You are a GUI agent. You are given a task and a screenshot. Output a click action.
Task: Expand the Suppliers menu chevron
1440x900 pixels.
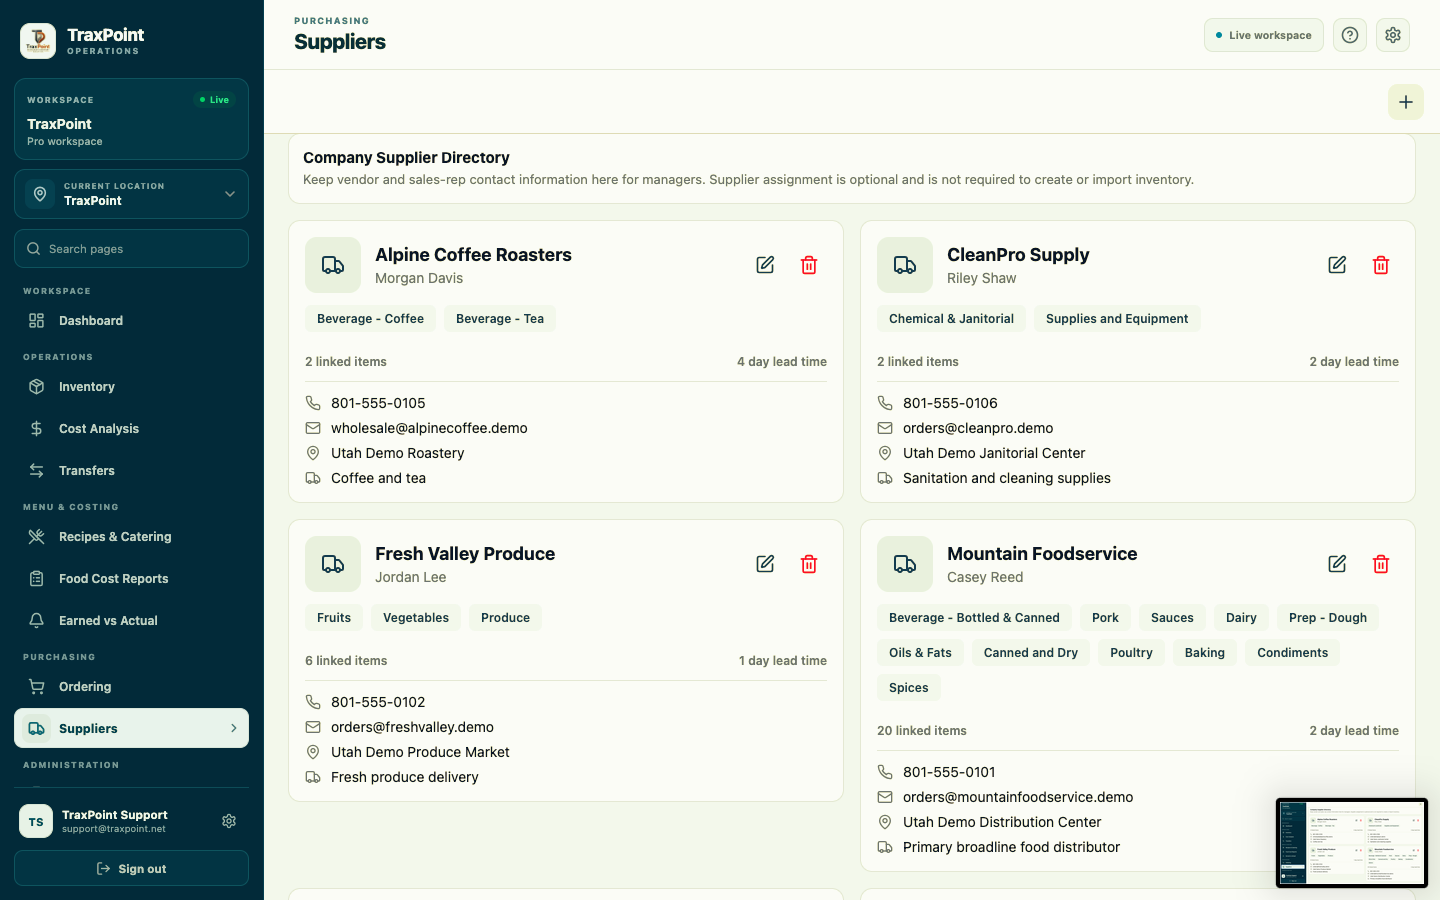tap(234, 728)
